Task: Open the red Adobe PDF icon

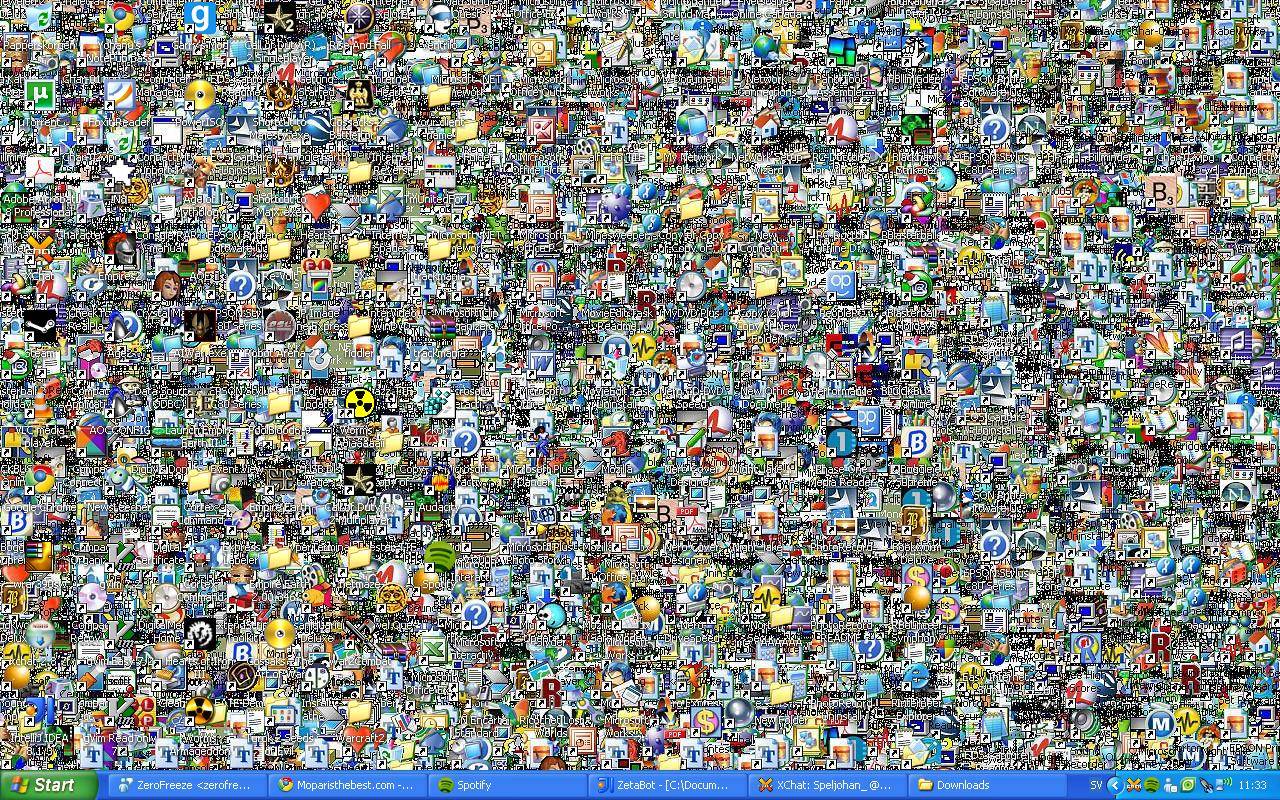Action: 40,168
